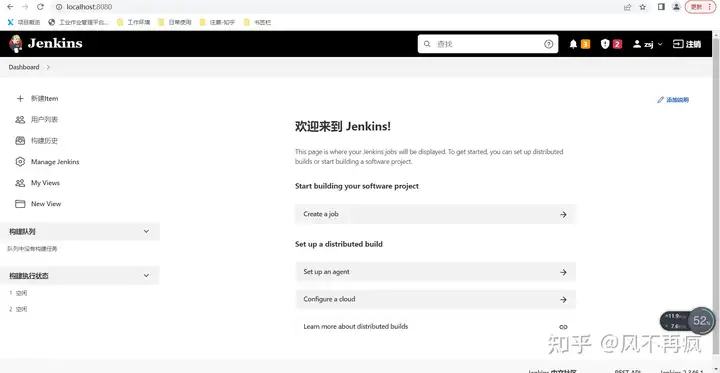This screenshot has height=373, width=720.
Task: Click the My Views people icon
Action: (20, 183)
